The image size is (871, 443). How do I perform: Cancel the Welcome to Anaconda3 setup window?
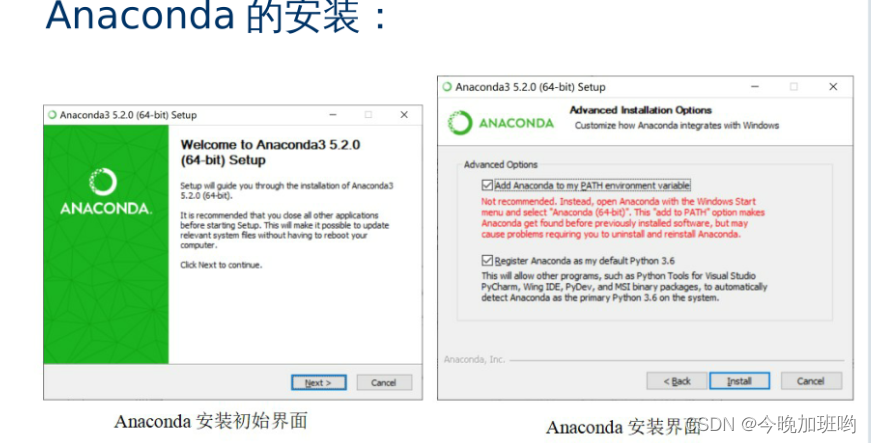click(384, 382)
